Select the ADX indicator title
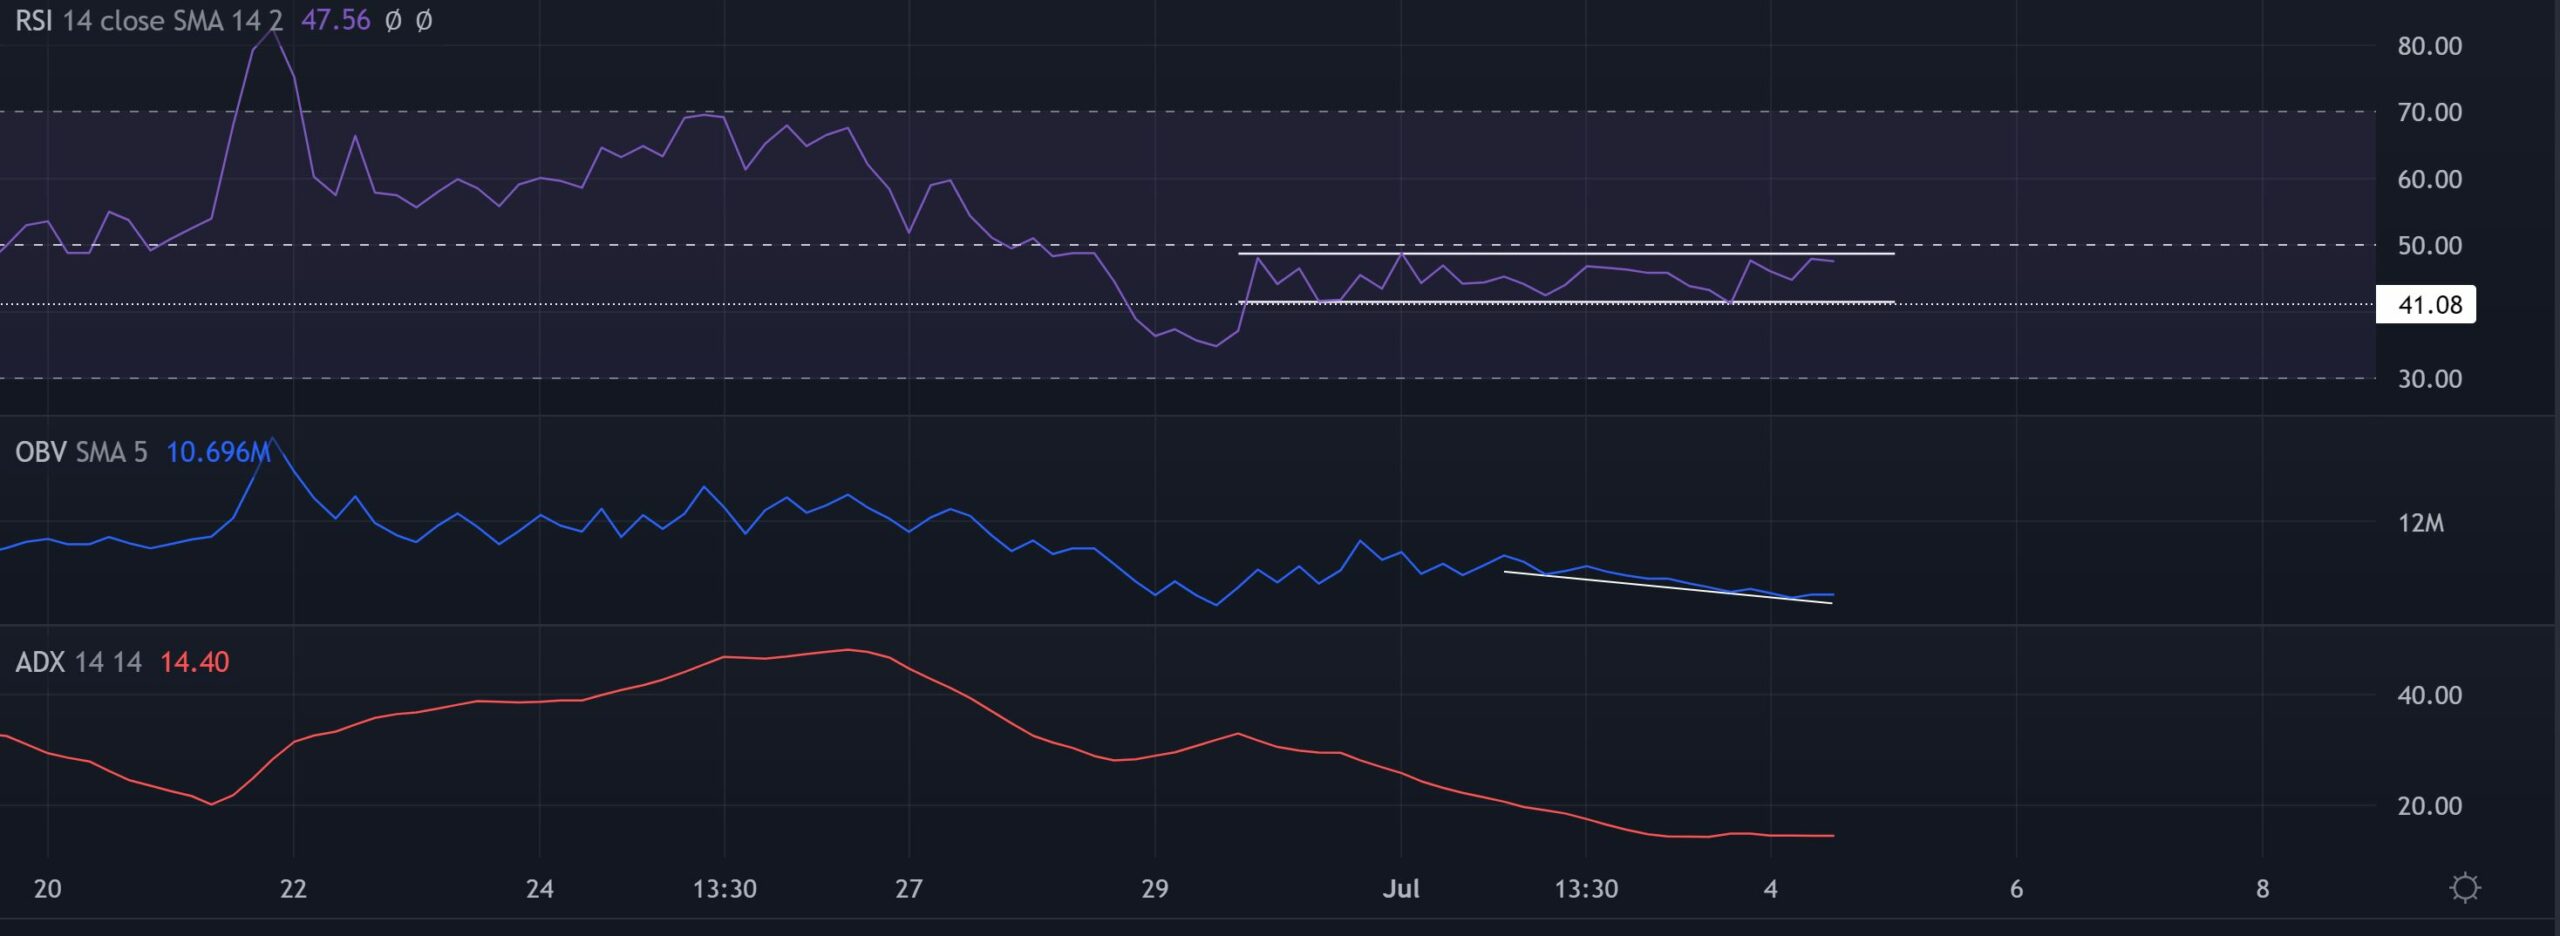Screen dimensions: 2560x936 tap(40, 662)
